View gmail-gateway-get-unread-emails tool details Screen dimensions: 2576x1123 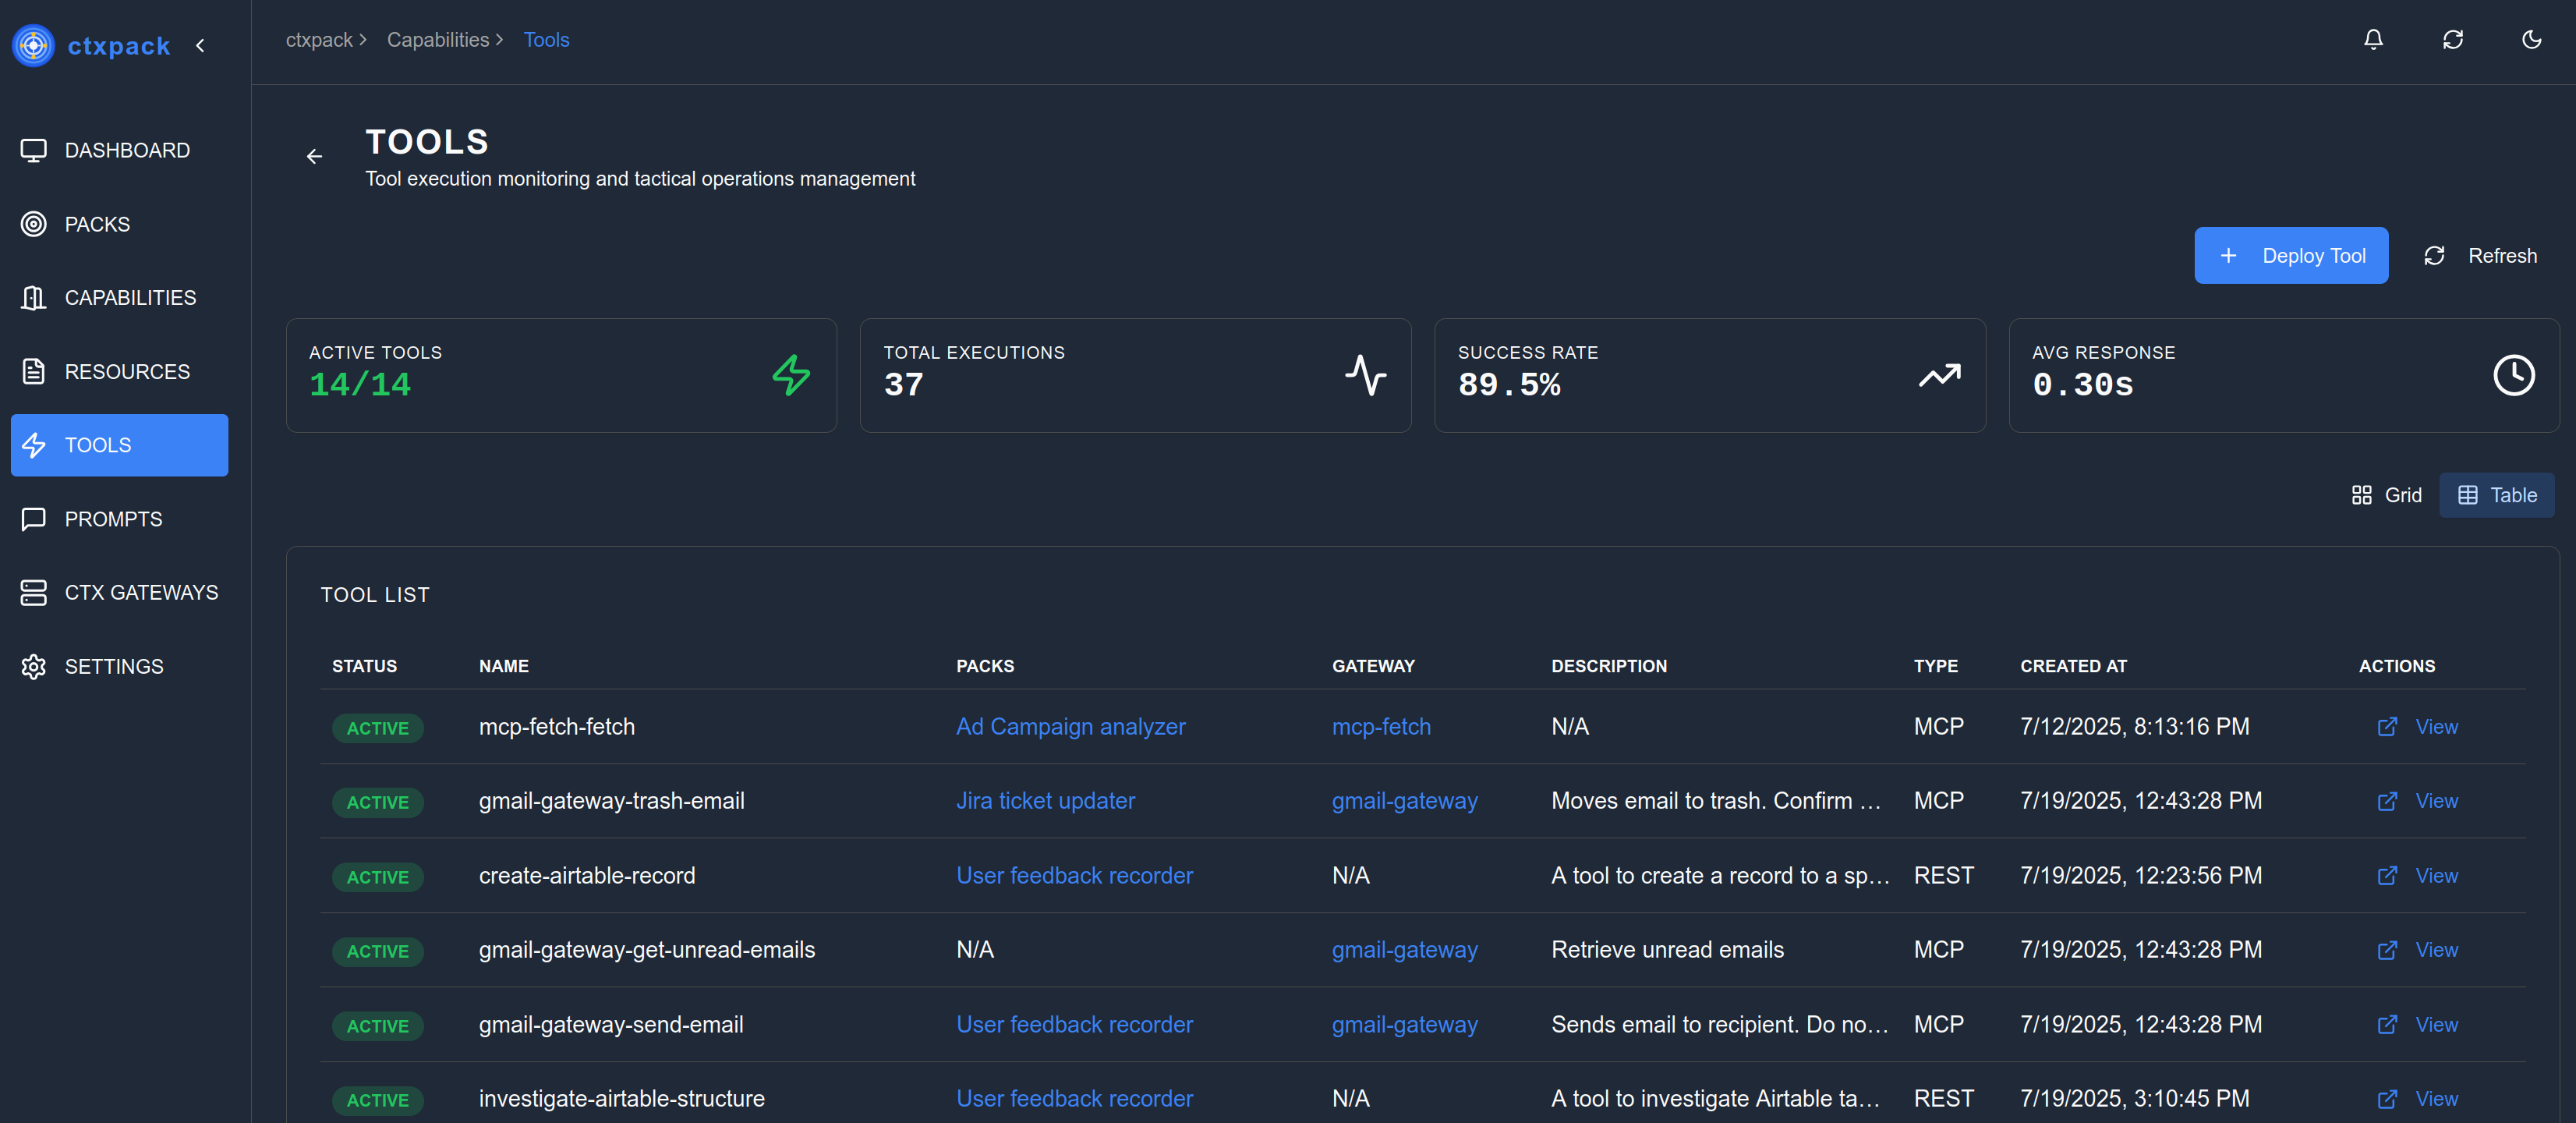pyautogui.click(x=2417, y=950)
